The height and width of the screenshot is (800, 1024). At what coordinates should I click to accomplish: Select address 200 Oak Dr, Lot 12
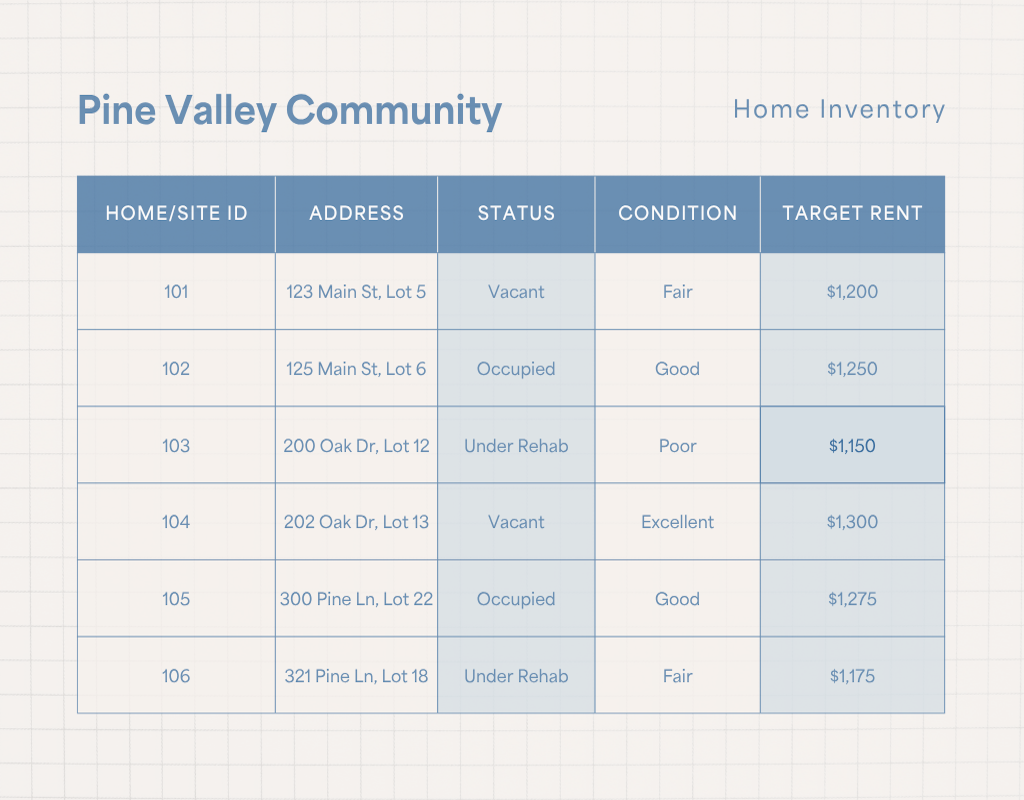point(357,445)
